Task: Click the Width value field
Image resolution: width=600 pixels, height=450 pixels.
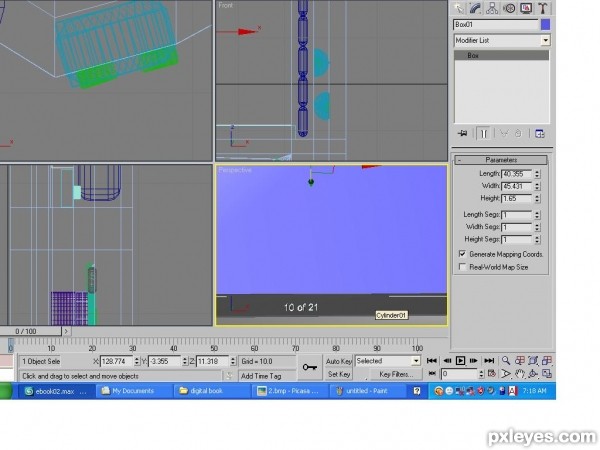Action: click(x=517, y=186)
